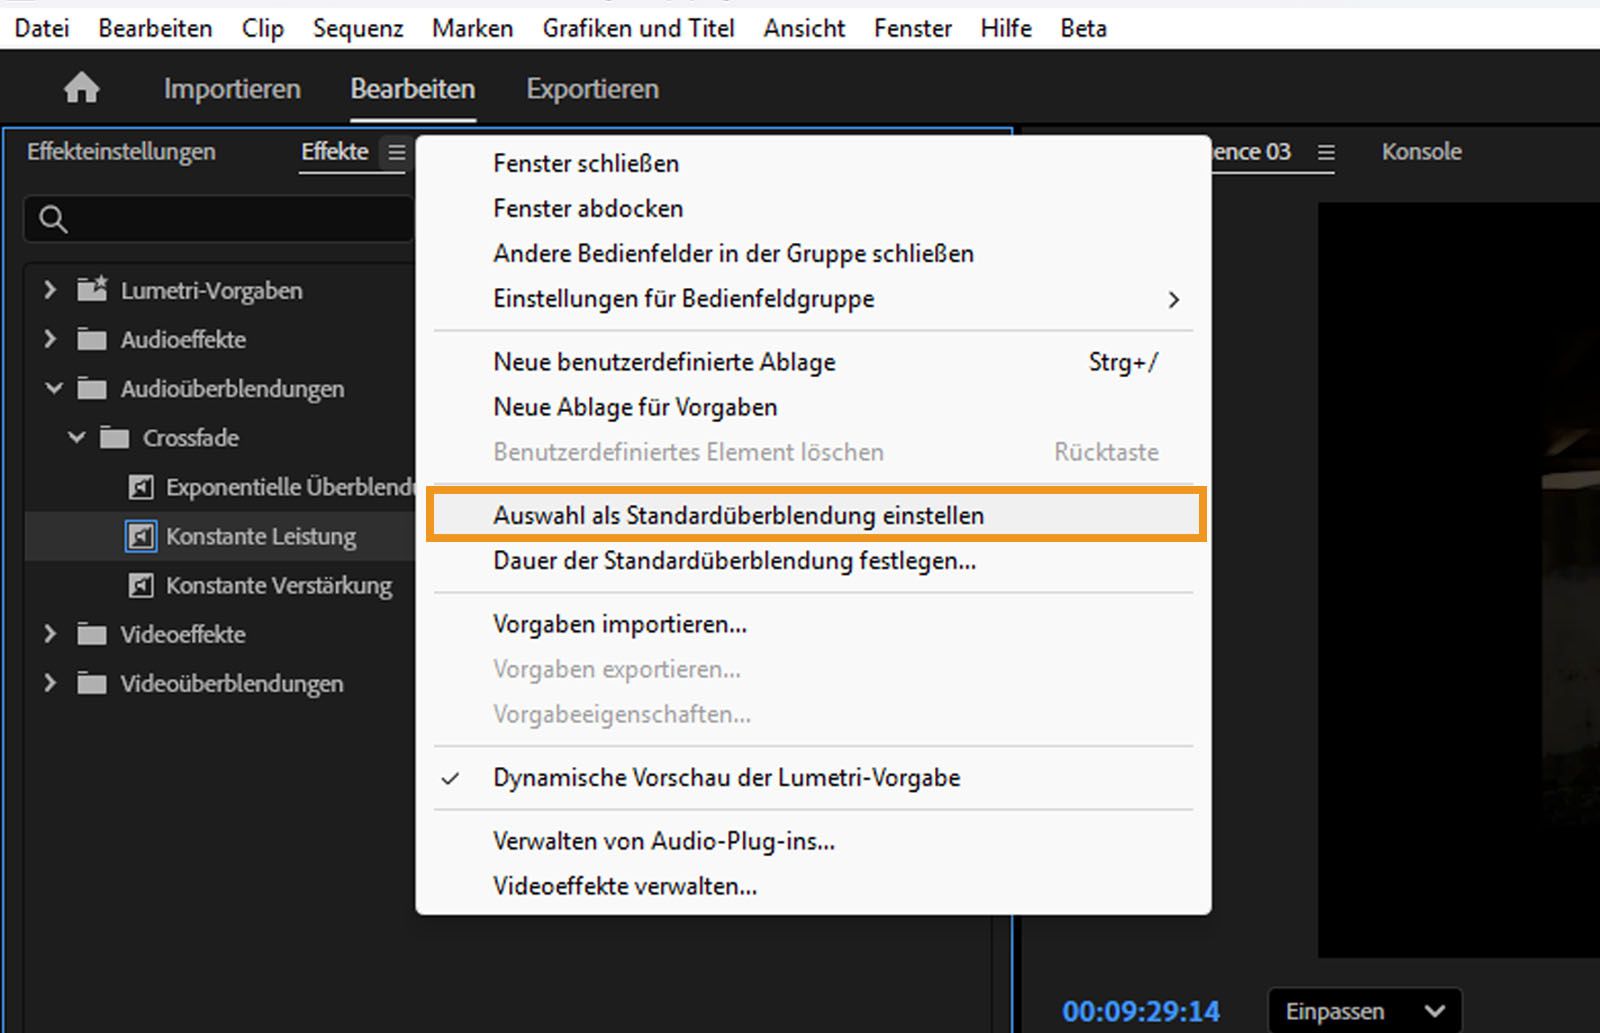1600x1033 pixels.
Task: Click the Videoüberblendungen folder label
Action: click(232, 683)
